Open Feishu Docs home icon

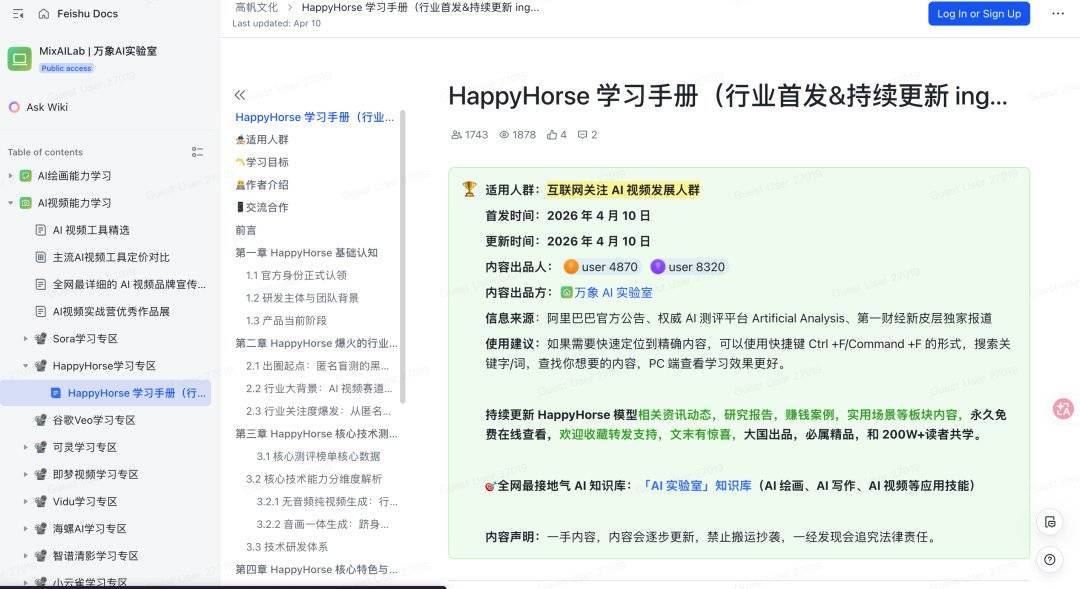pos(43,14)
